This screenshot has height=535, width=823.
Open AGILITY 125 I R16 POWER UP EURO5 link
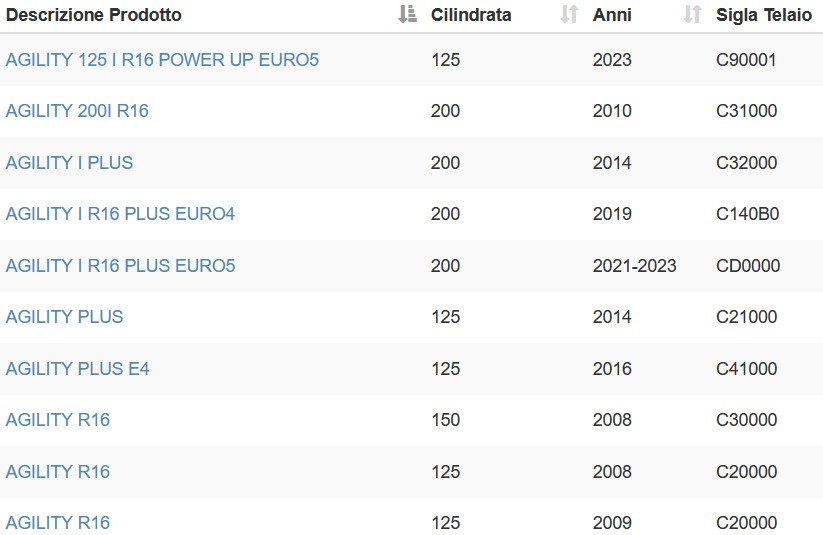pyautogui.click(x=162, y=60)
